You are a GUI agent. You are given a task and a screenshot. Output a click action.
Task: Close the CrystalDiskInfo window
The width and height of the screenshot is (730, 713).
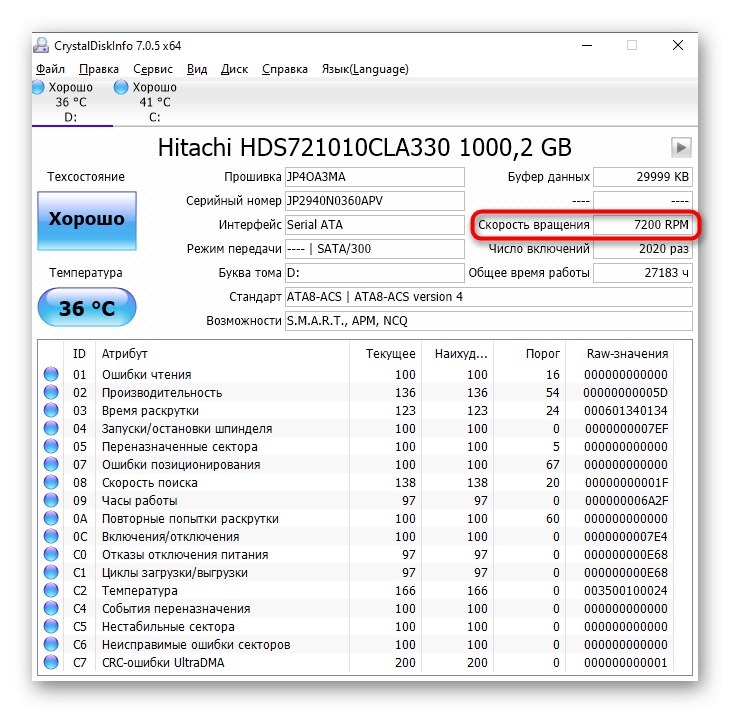[678, 45]
